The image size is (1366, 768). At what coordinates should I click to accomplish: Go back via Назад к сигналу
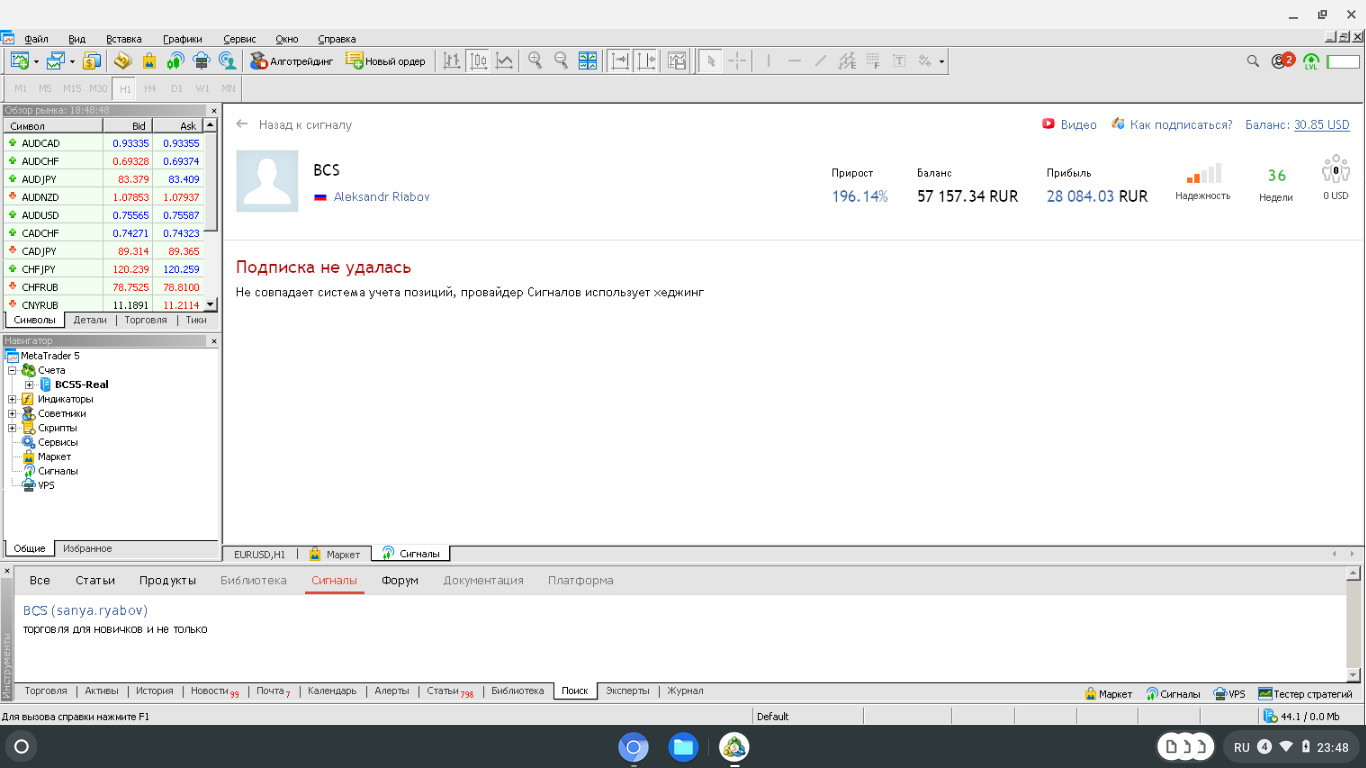tap(294, 125)
